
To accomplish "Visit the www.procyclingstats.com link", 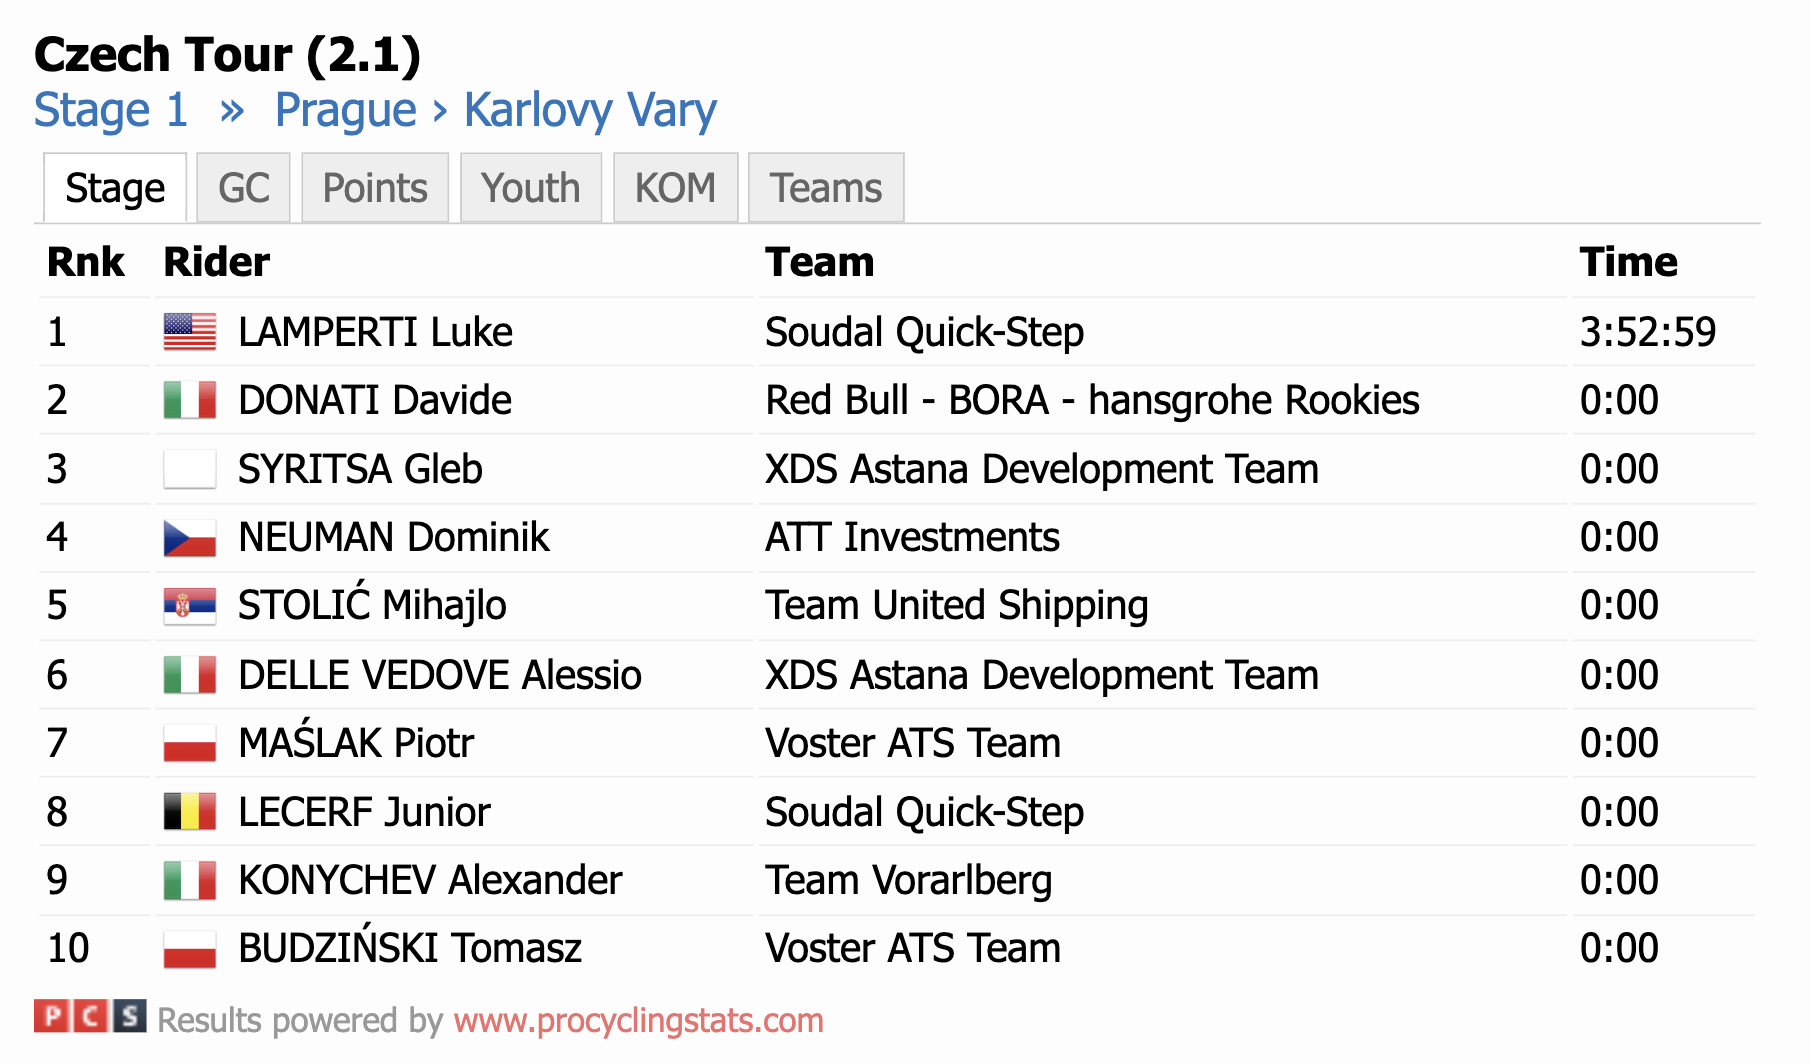I will tap(639, 1020).
